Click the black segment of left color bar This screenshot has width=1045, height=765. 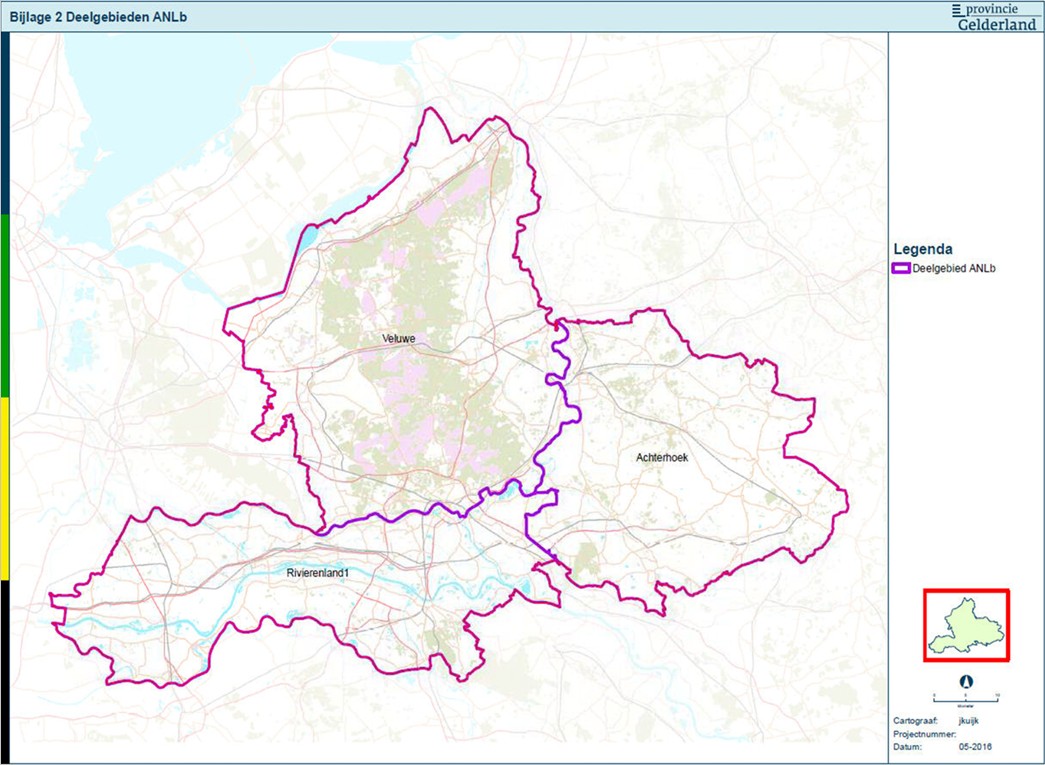5,670
